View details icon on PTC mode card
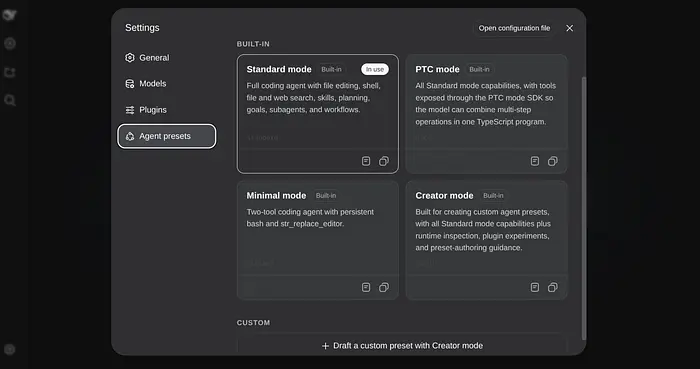Viewport: 700px width, 369px height. (534, 161)
